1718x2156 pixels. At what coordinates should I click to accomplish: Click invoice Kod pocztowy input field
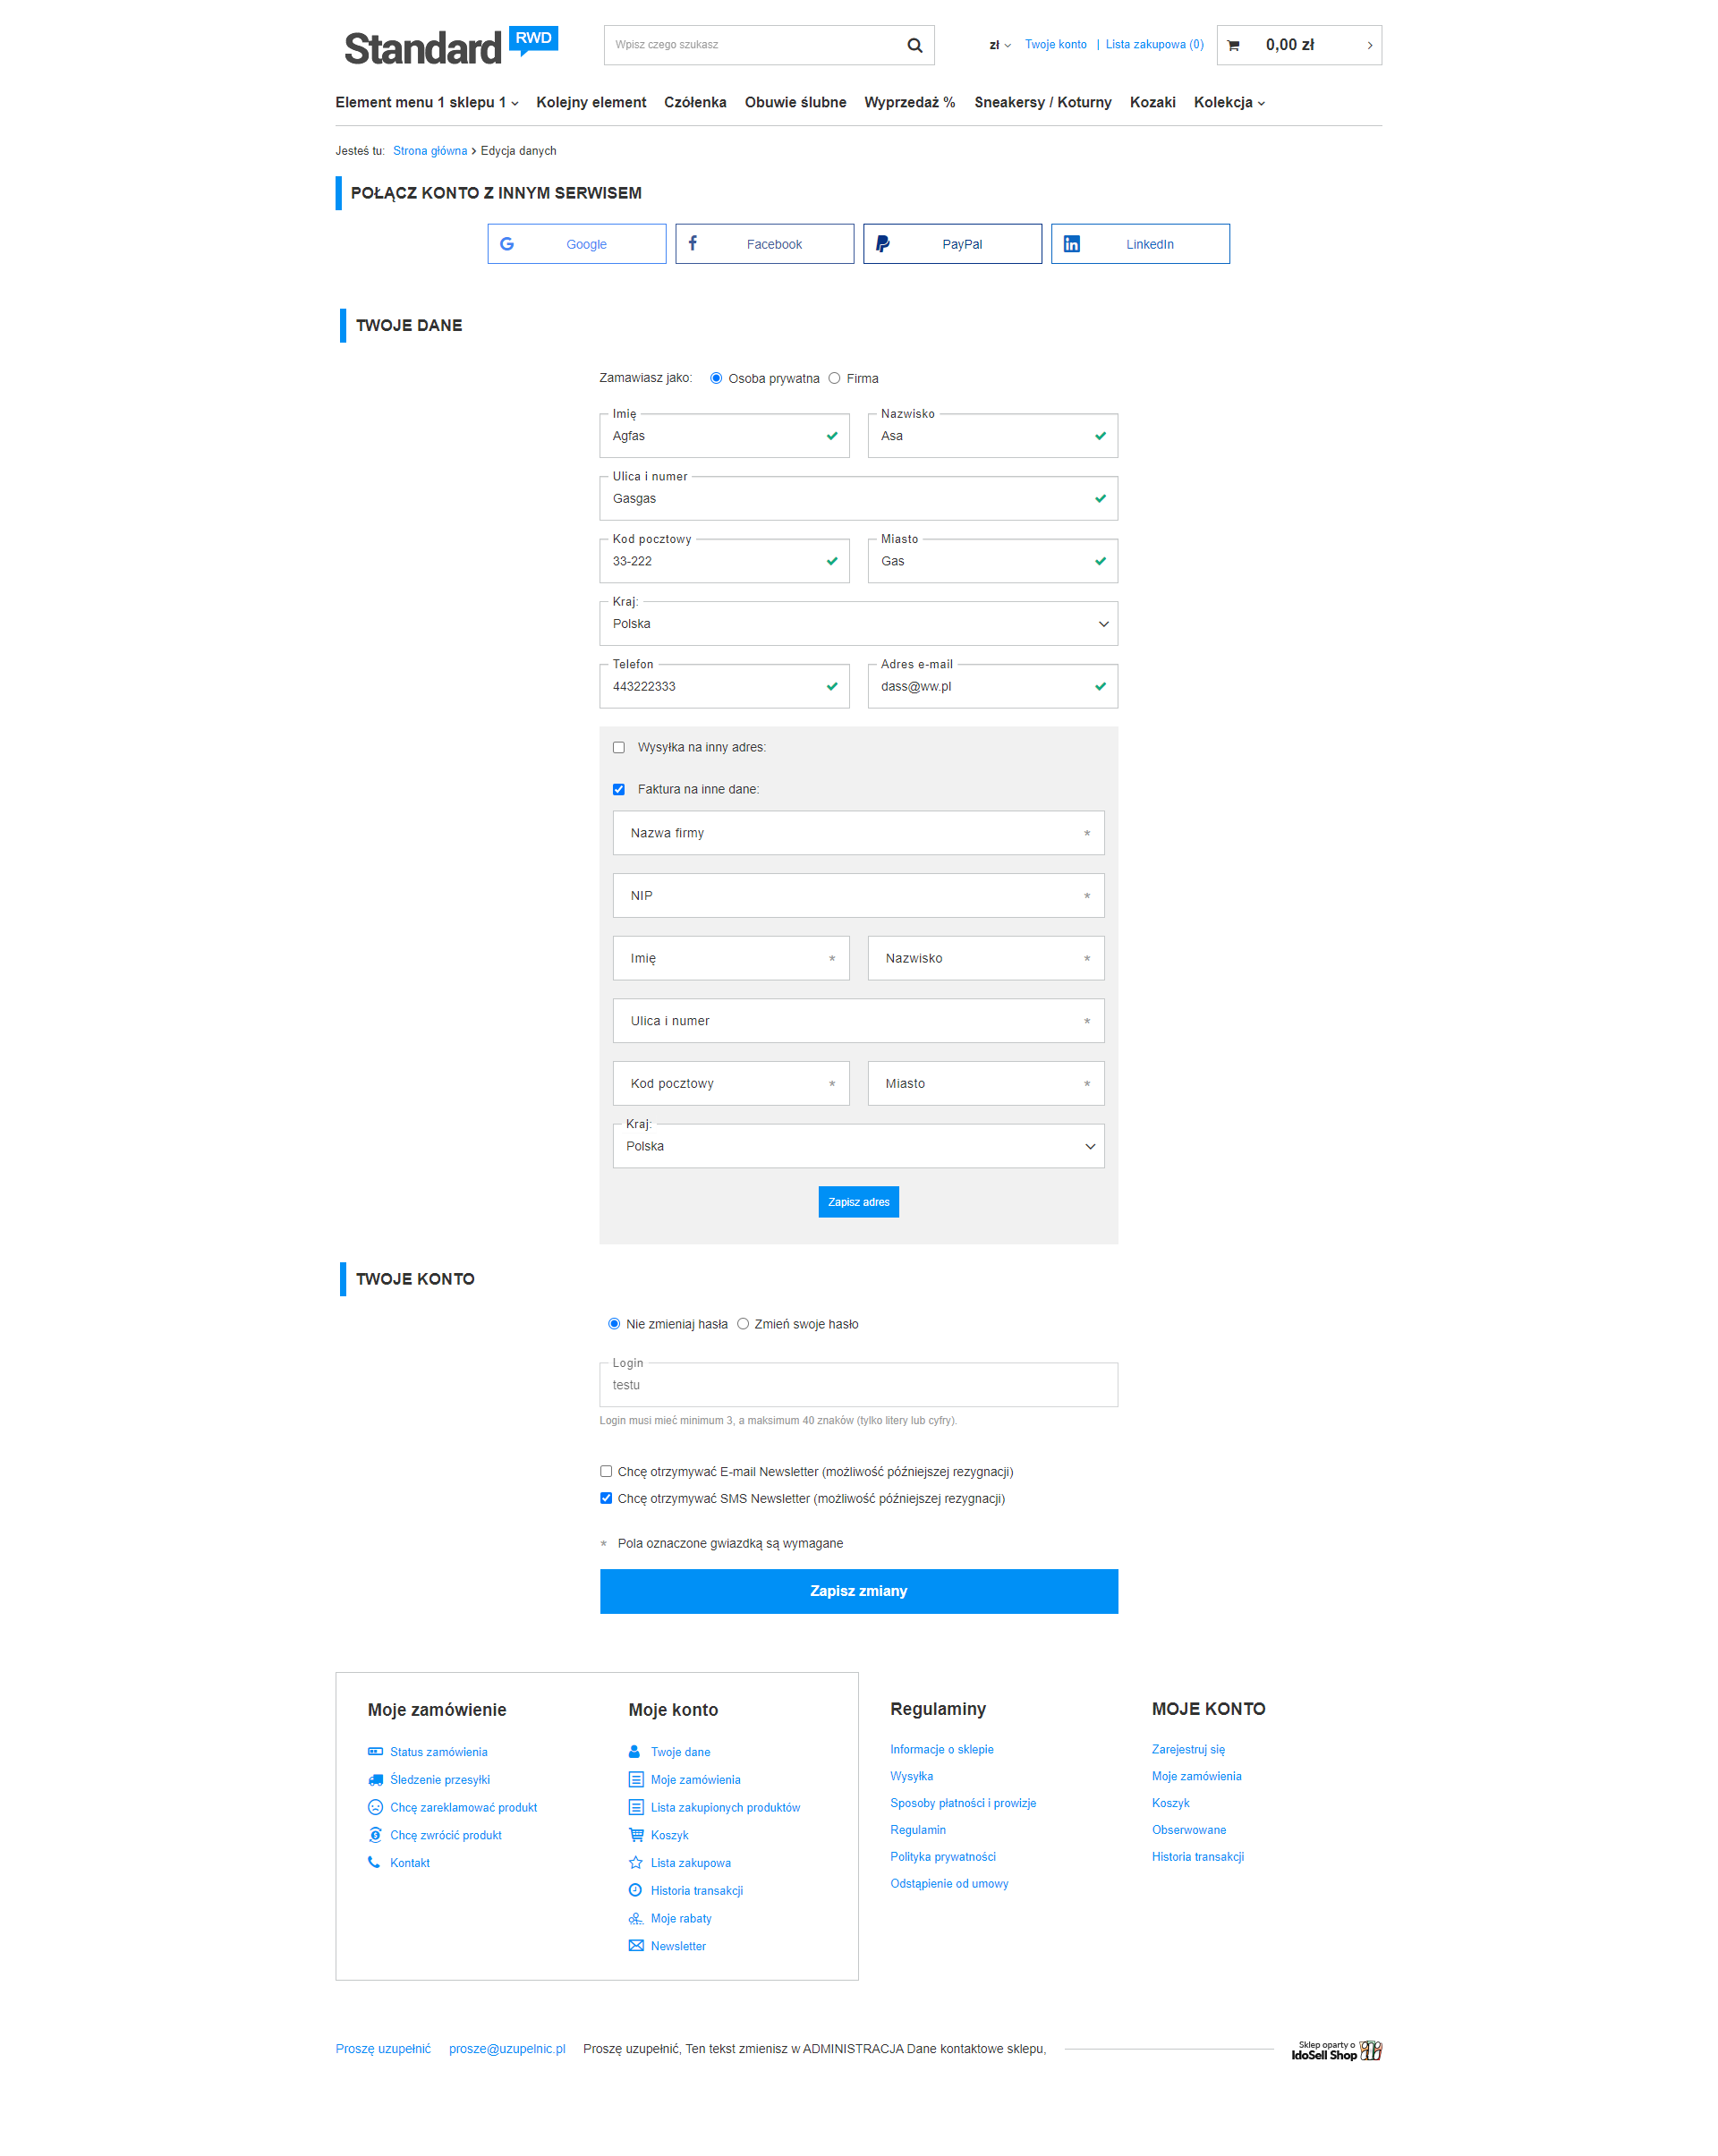tap(731, 1083)
